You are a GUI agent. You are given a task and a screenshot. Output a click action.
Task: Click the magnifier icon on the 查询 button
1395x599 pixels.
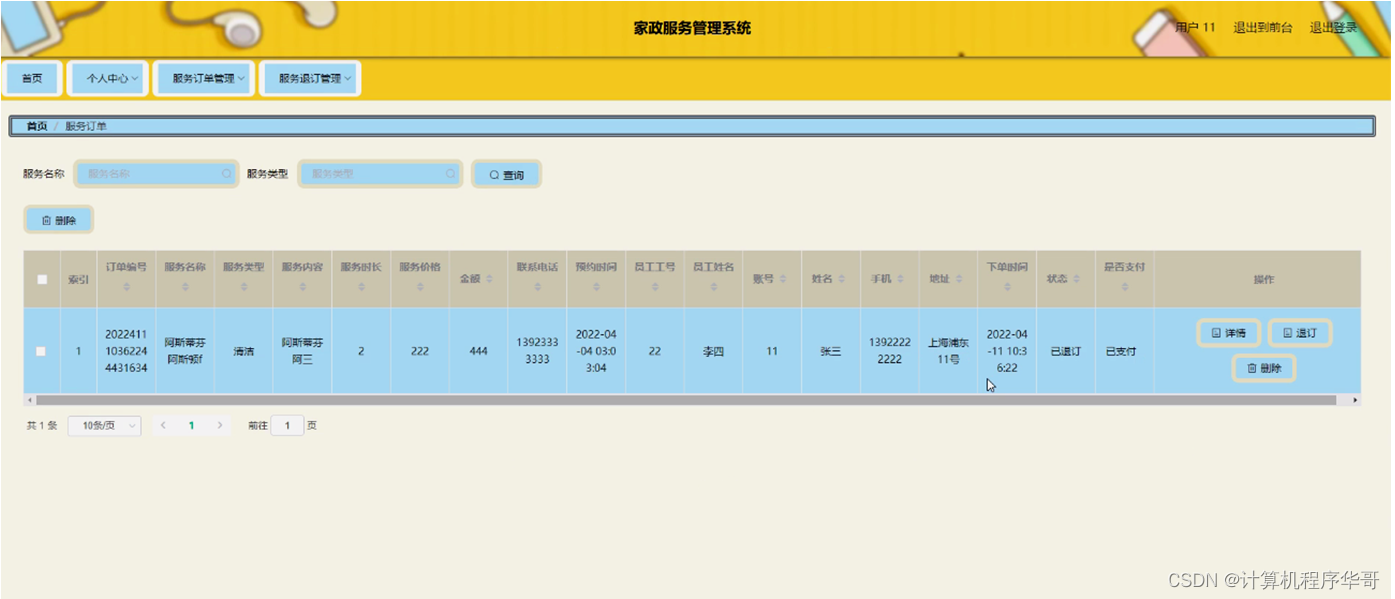tap(494, 175)
